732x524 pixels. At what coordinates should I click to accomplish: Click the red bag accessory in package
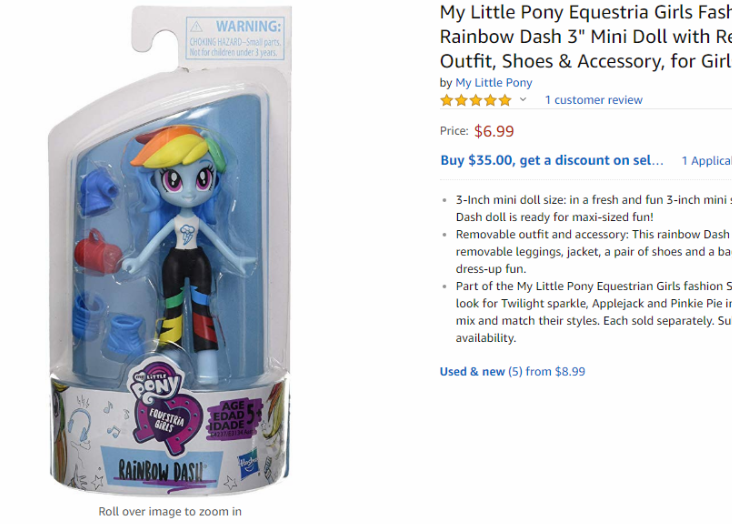(98, 252)
